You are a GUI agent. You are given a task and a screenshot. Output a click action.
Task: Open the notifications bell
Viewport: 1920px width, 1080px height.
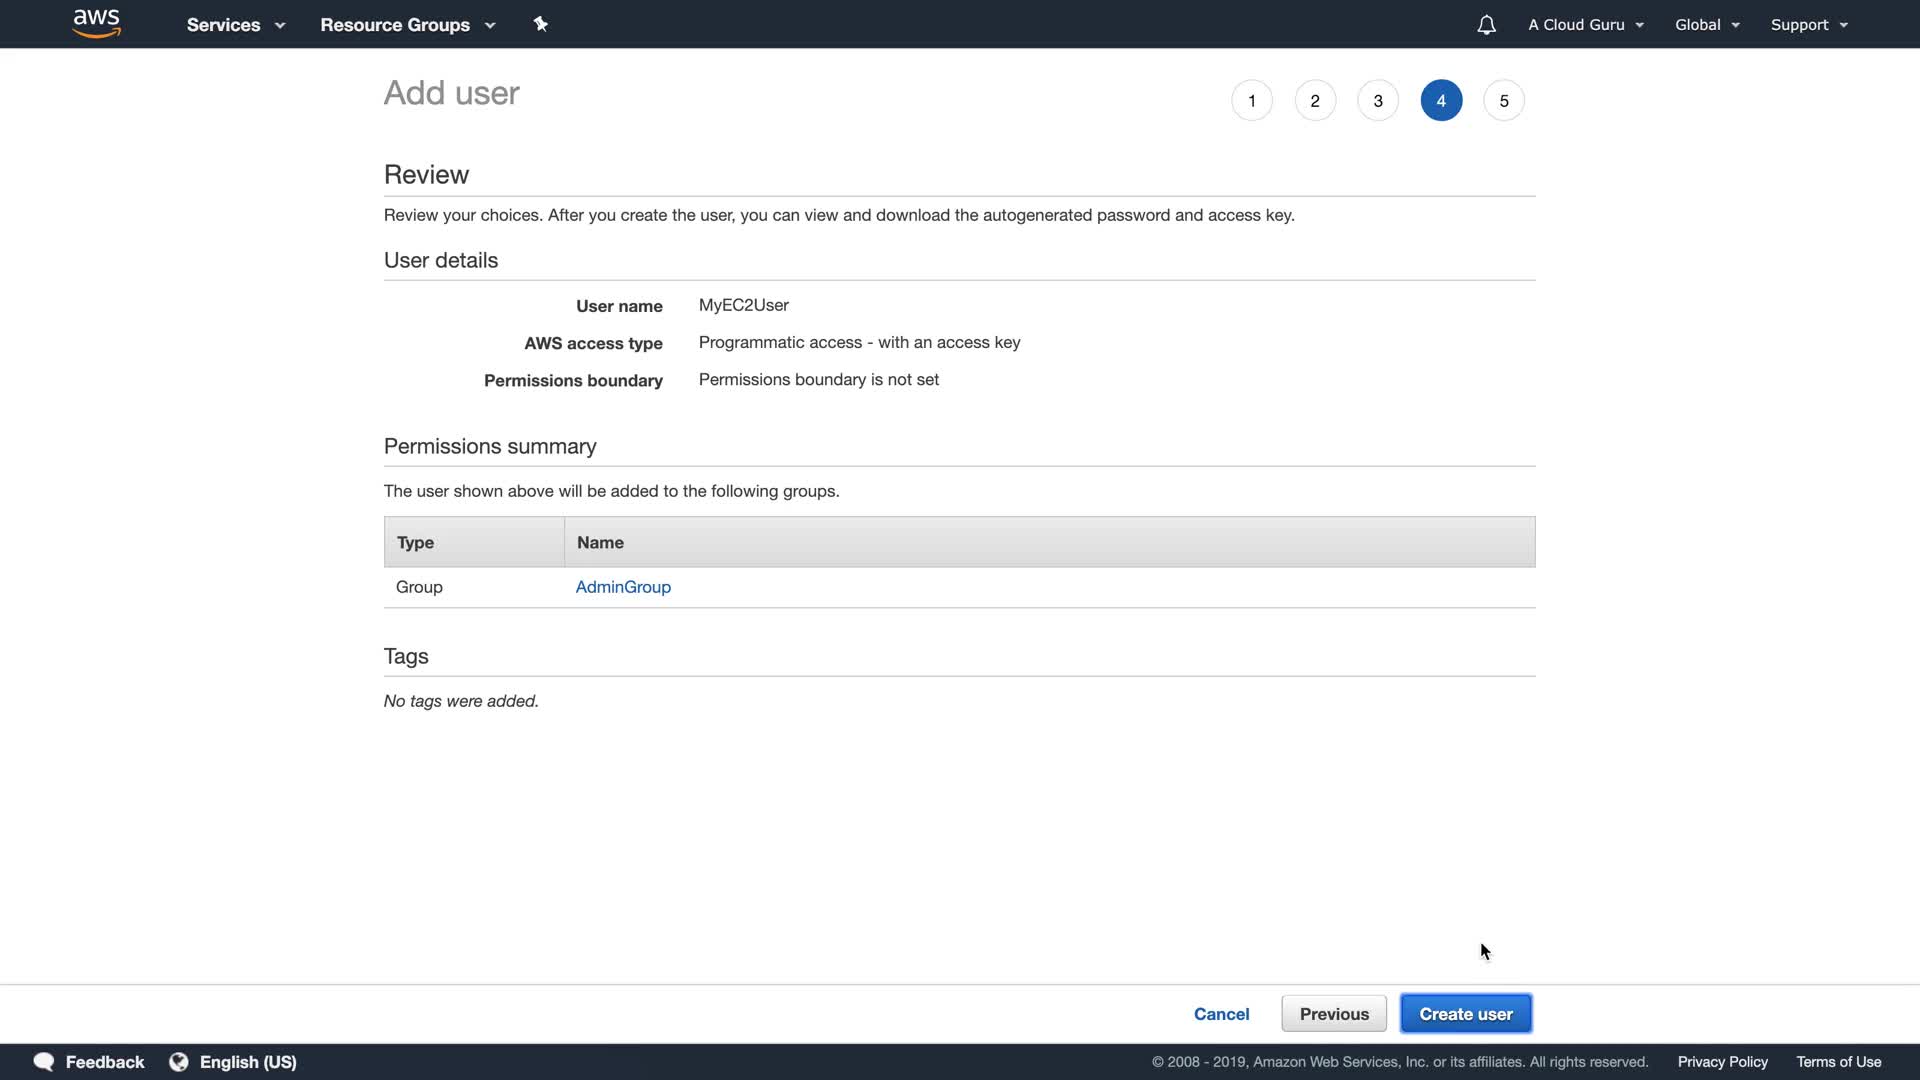(x=1486, y=25)
